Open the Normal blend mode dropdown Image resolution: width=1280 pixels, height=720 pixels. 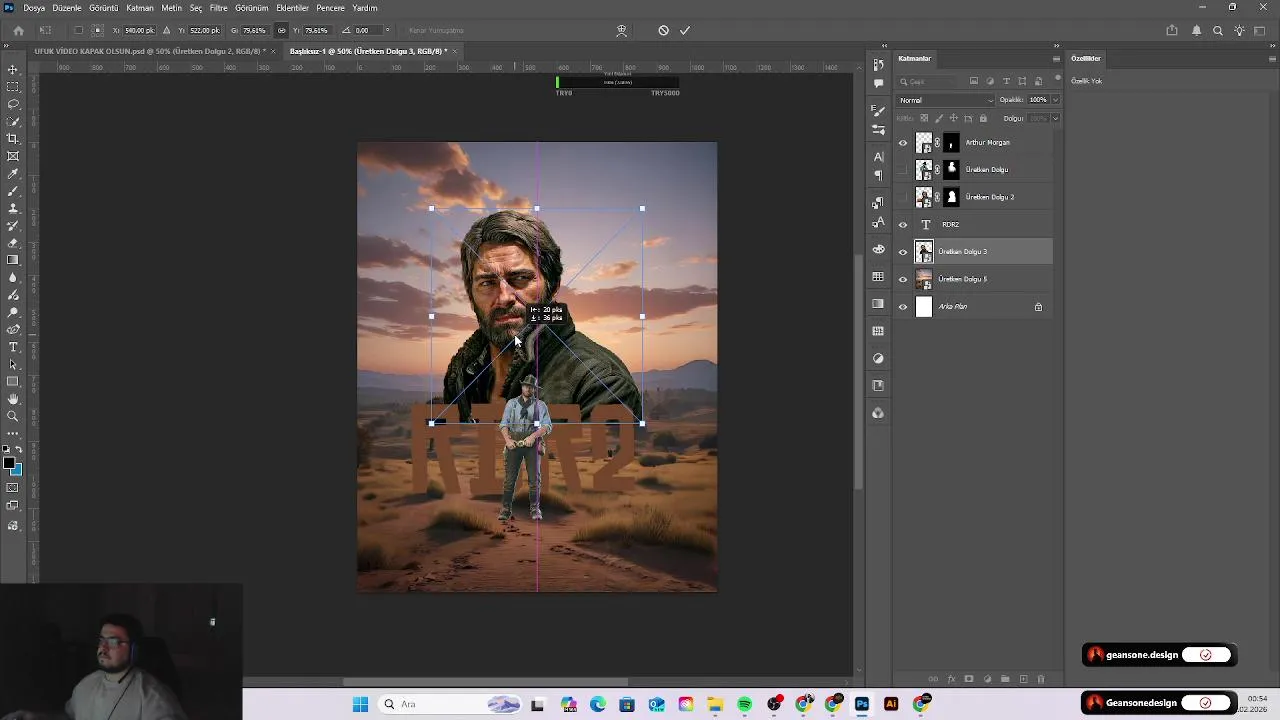[x=946, y=100]
